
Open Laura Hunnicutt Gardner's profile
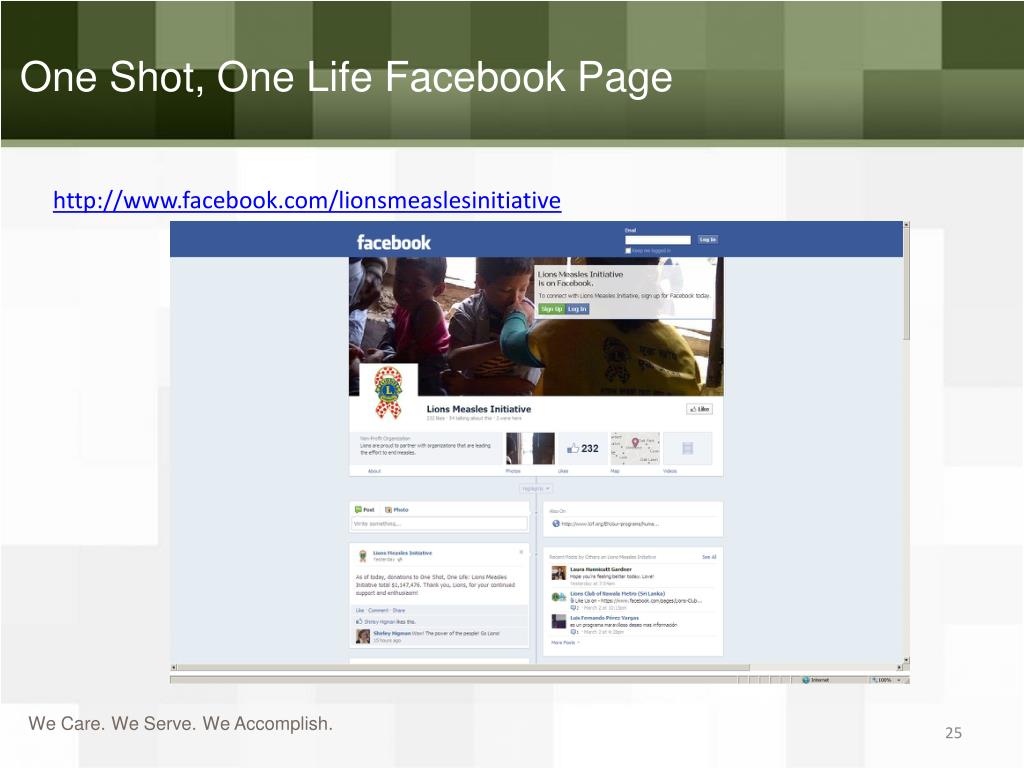coord(601,569)
